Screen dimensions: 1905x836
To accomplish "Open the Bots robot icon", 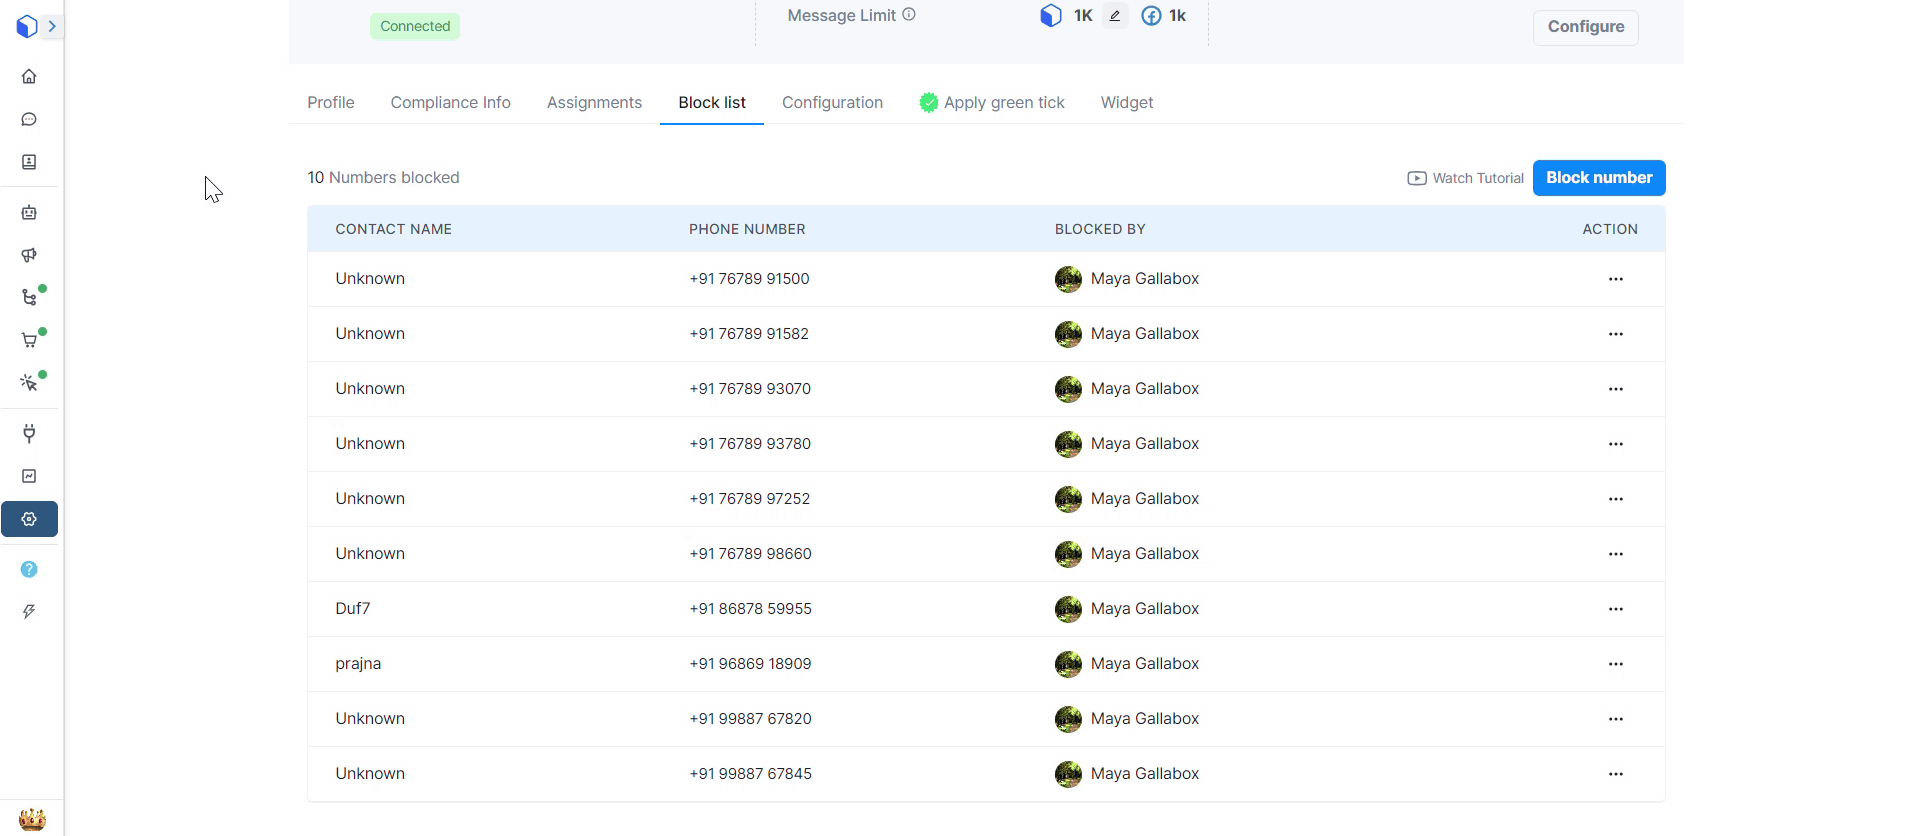I will coord(29,213).
